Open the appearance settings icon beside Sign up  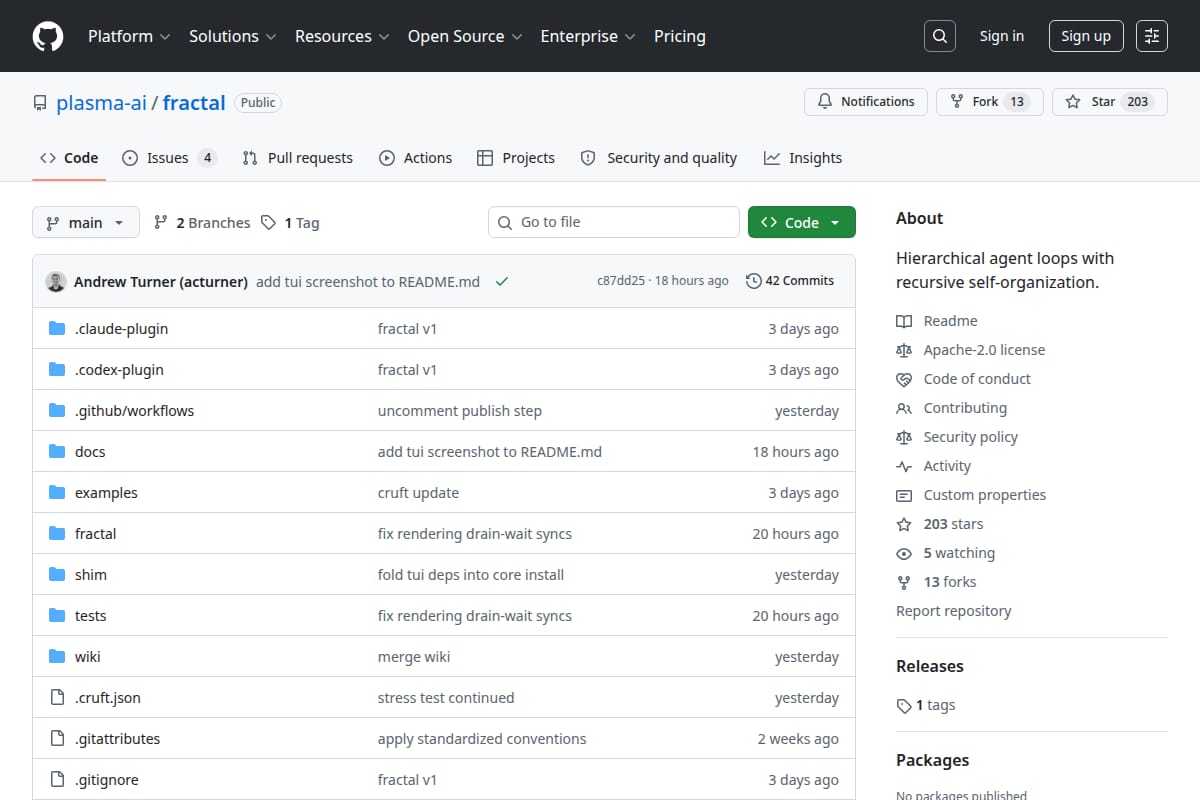point(1152,36)
